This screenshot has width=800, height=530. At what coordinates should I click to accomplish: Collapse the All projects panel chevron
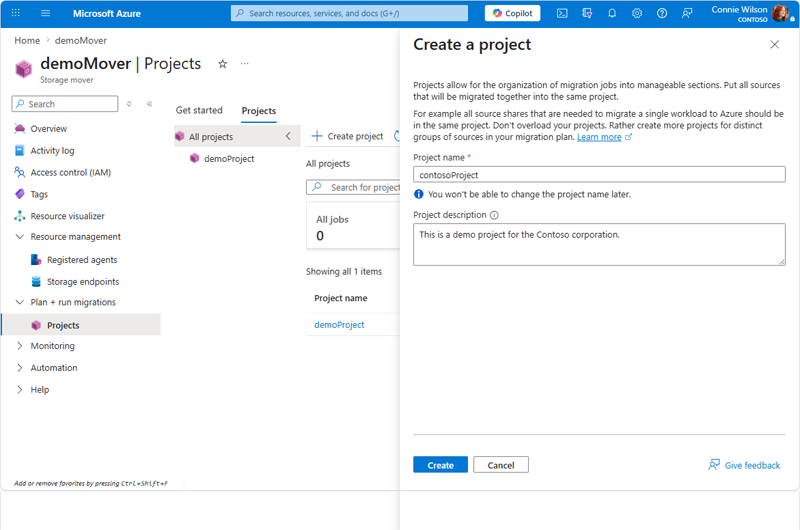pyautogui.click(x=288, y=136)
